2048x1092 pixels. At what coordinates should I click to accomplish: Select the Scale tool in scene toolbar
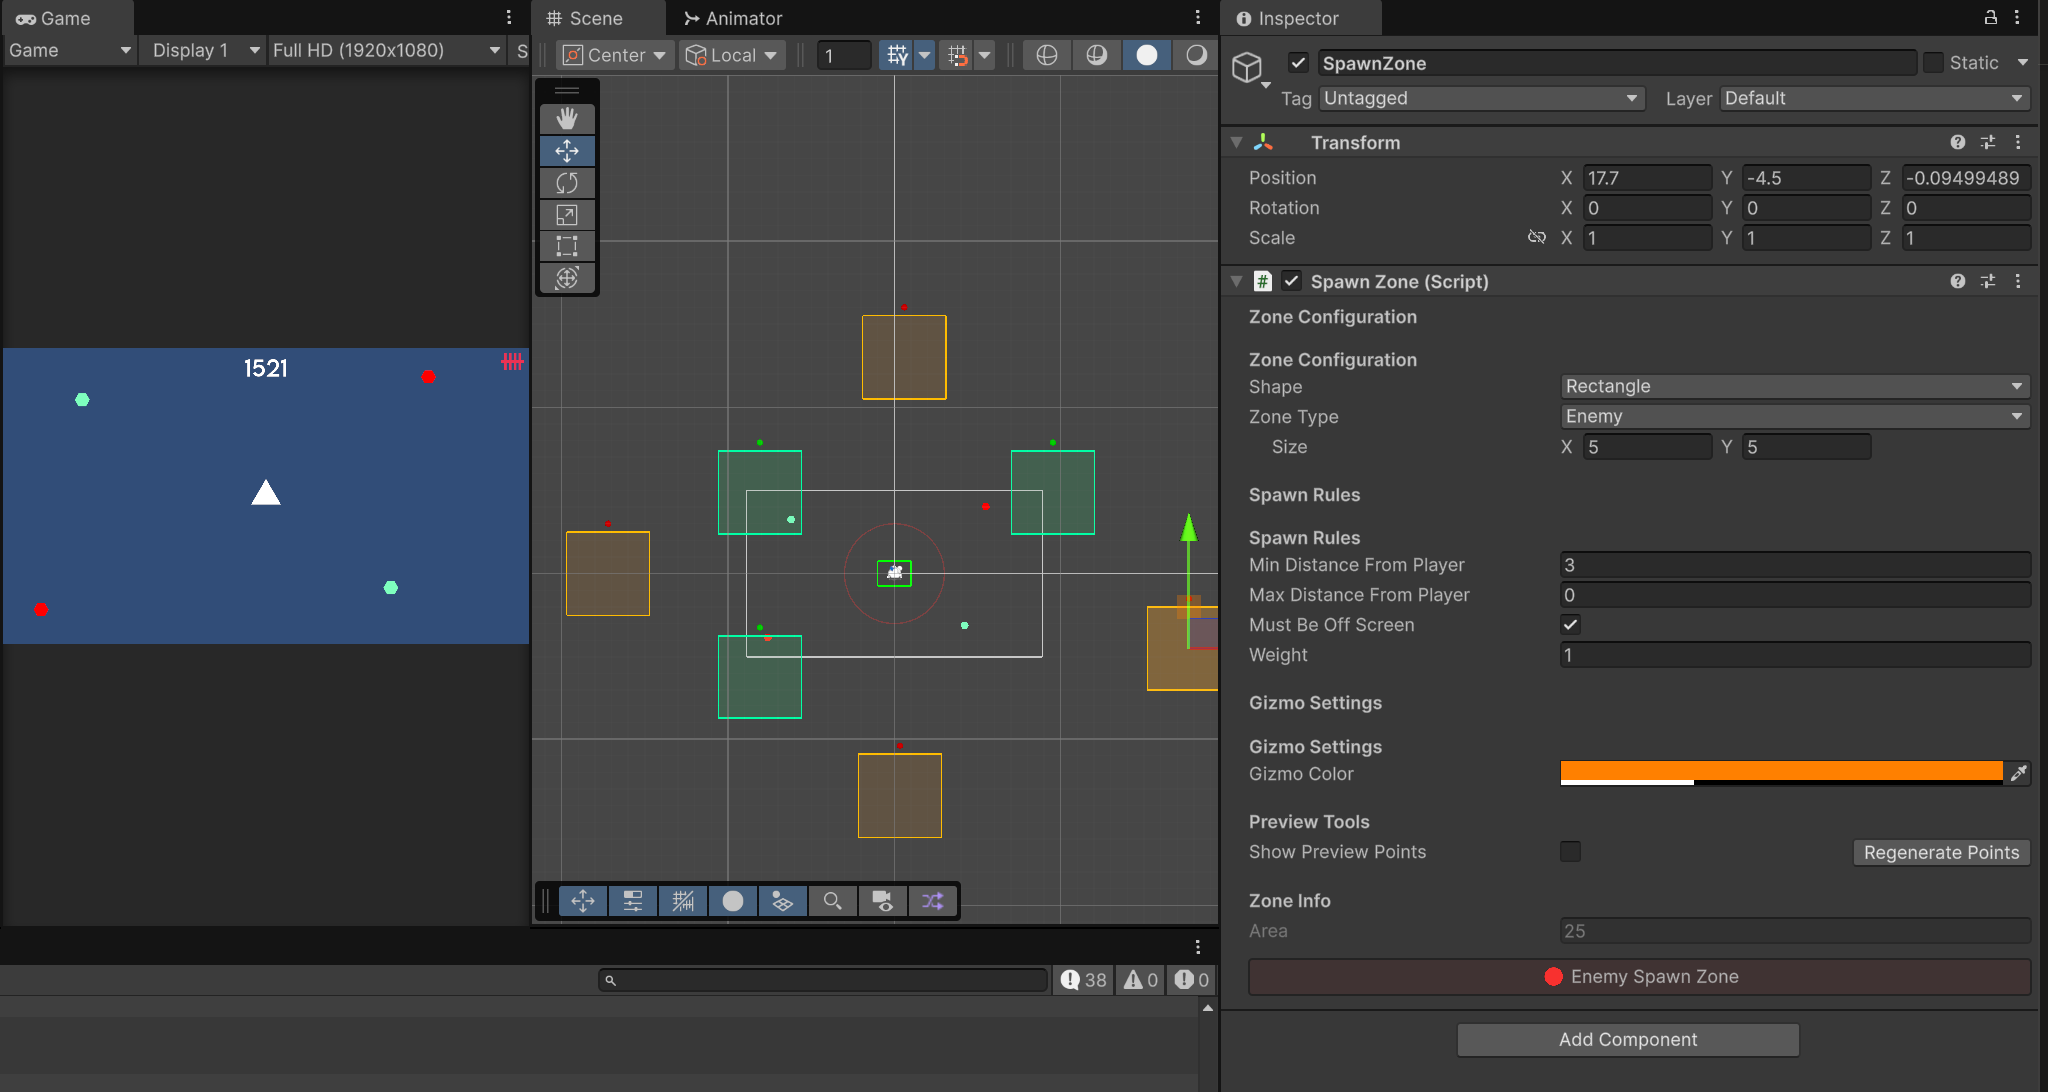[x=567, y=215]
